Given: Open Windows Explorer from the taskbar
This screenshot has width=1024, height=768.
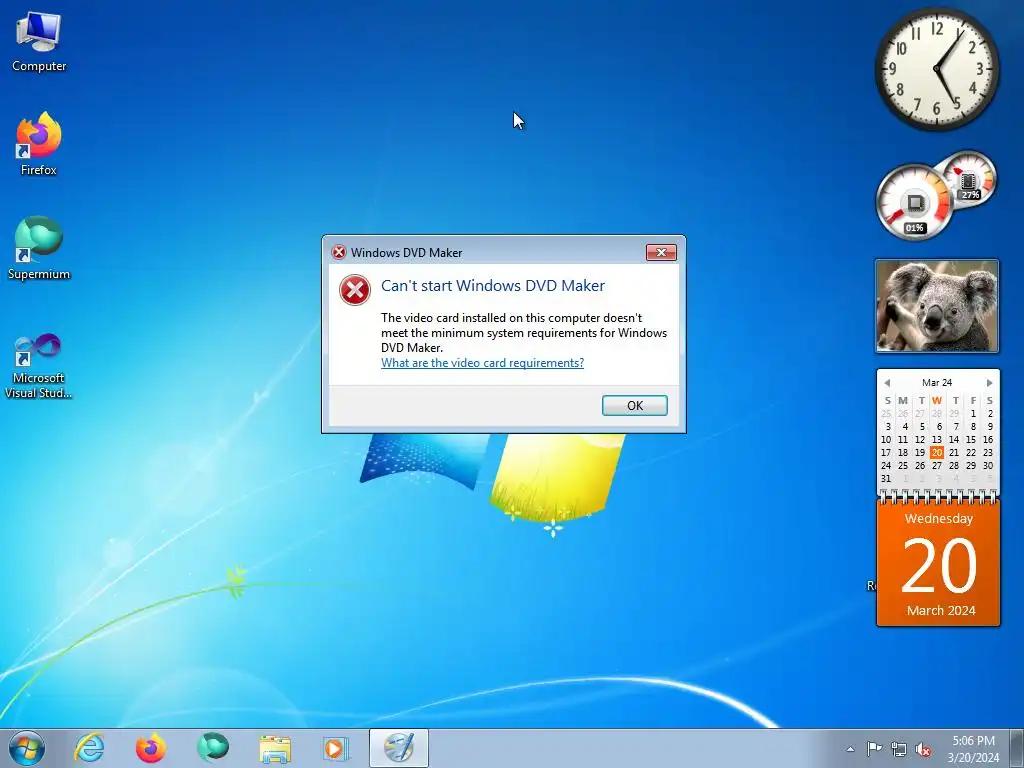Looking at the screenshot, I should [x=275, y=748].
